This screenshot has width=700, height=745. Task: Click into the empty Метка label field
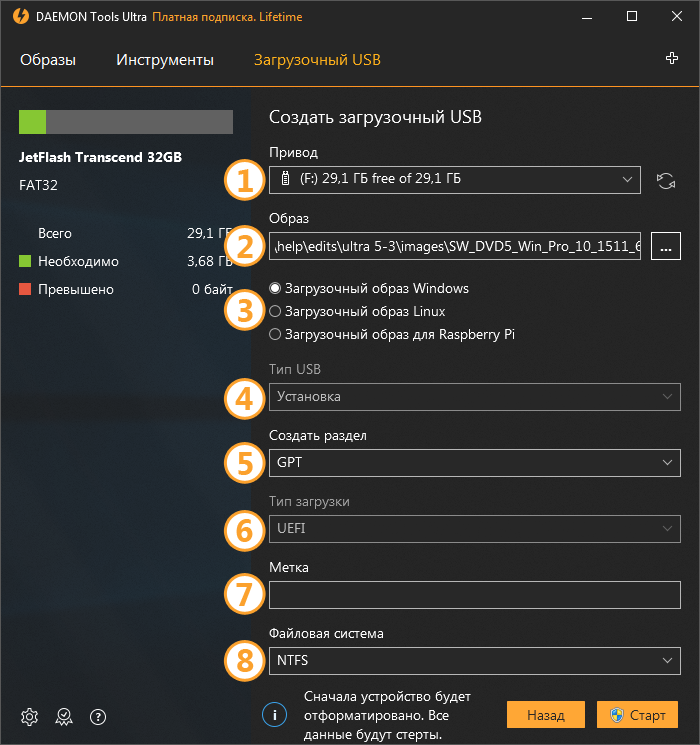pos(475,595)
